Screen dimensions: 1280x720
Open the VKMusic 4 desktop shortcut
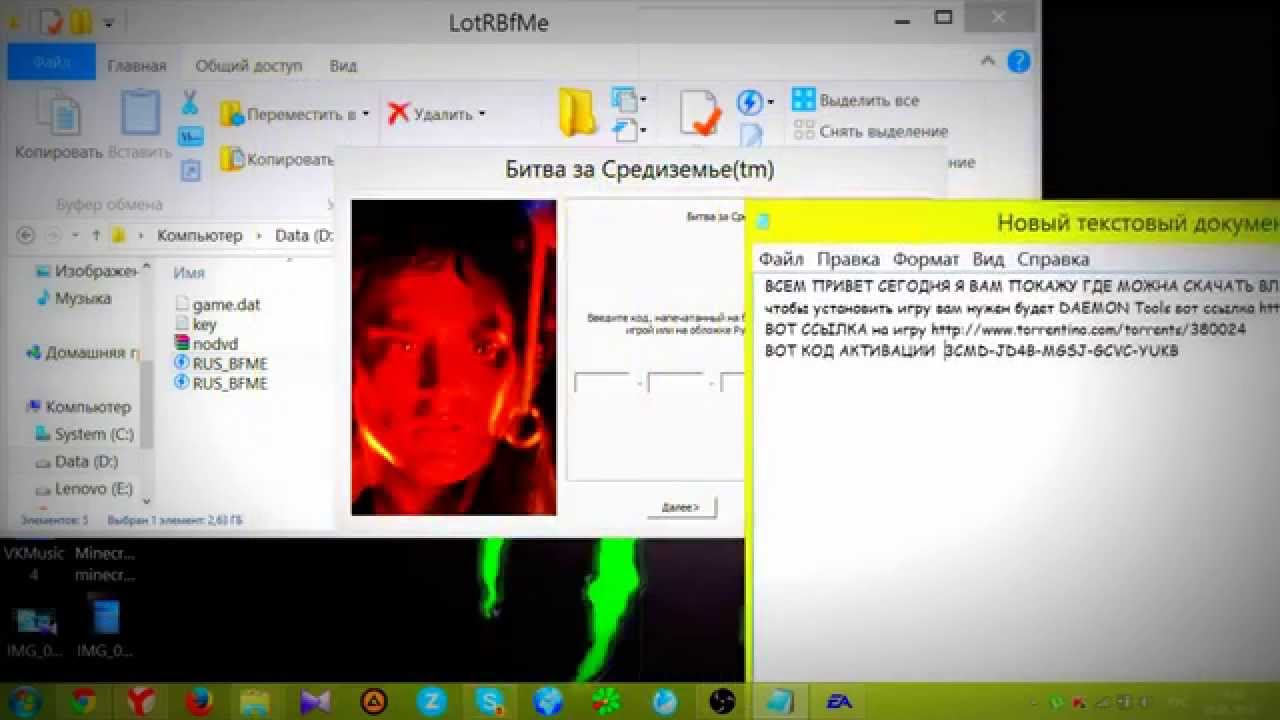[34, 563]
